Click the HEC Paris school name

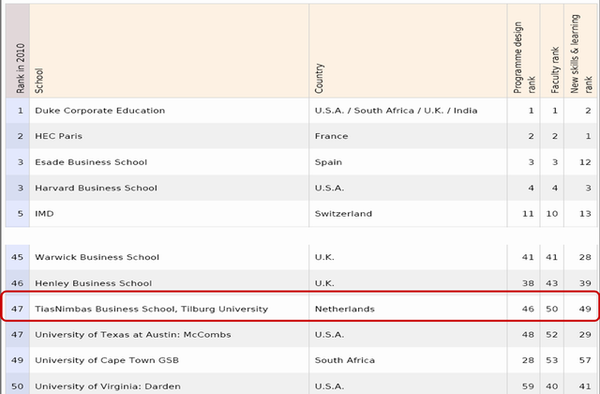pos(59,136)
